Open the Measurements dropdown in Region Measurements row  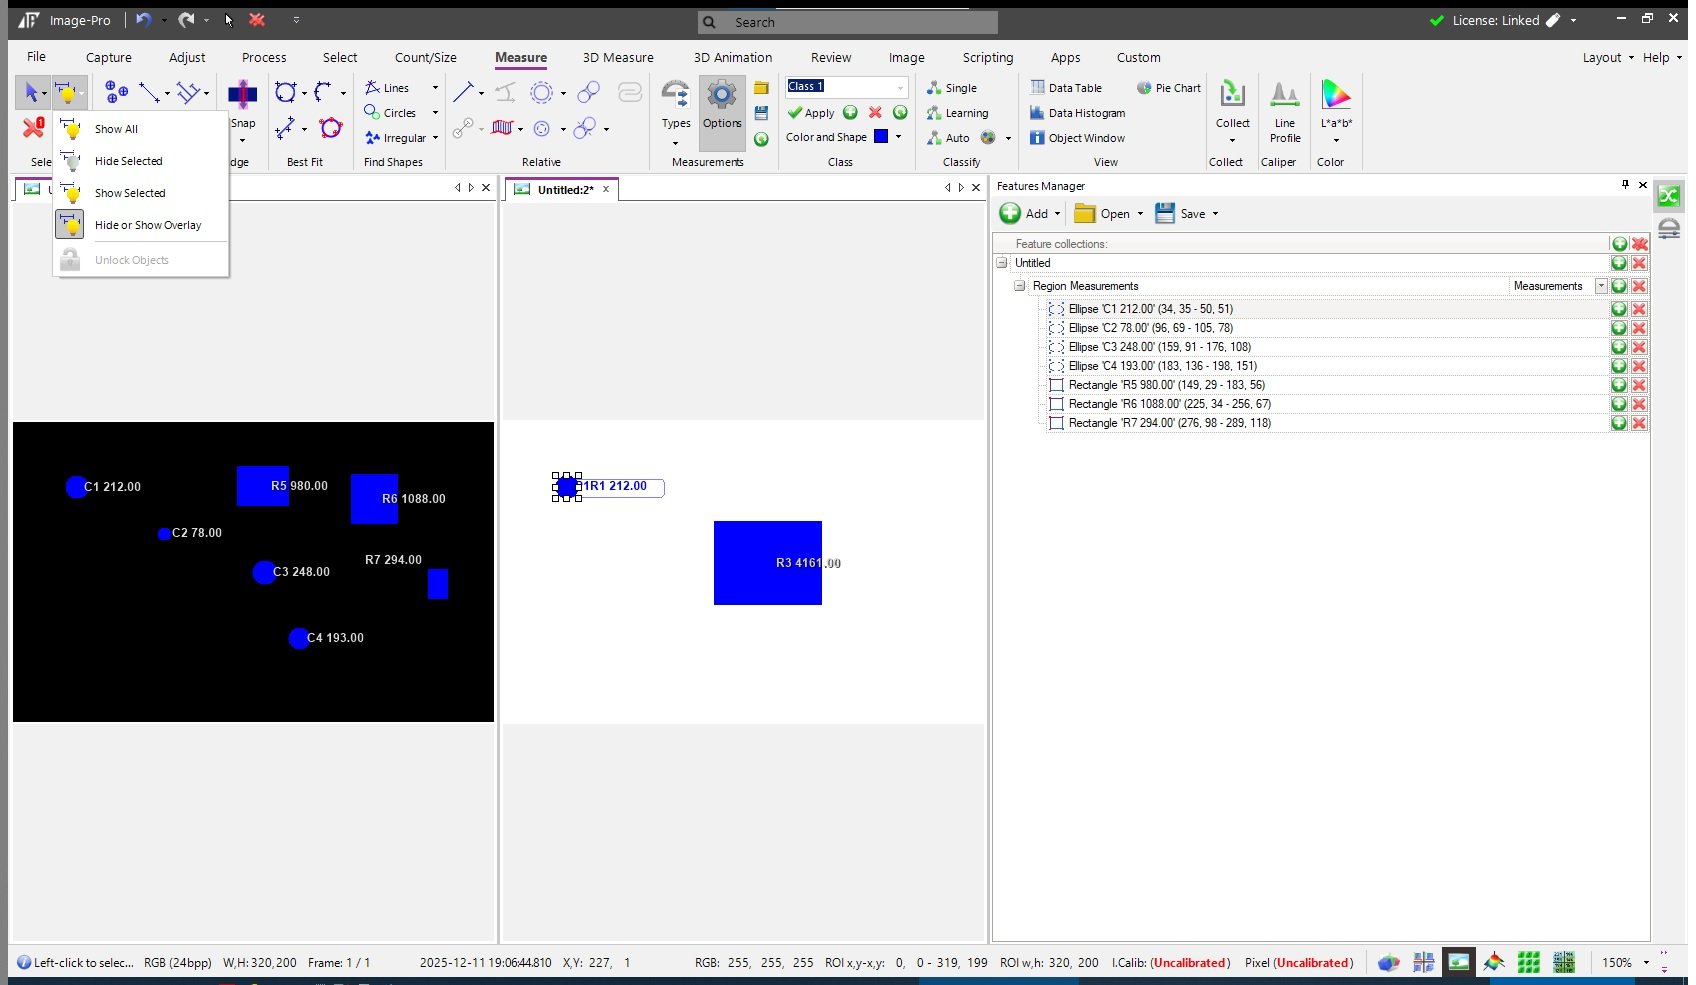(1601, 286)
